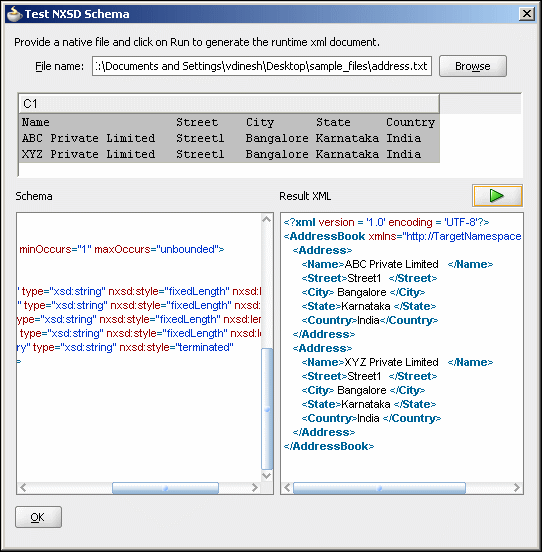The width and height of the screenshot is (542, 552).
Task: Close the Test NXSD Schema dialog
Action: (x=527, y=14)
